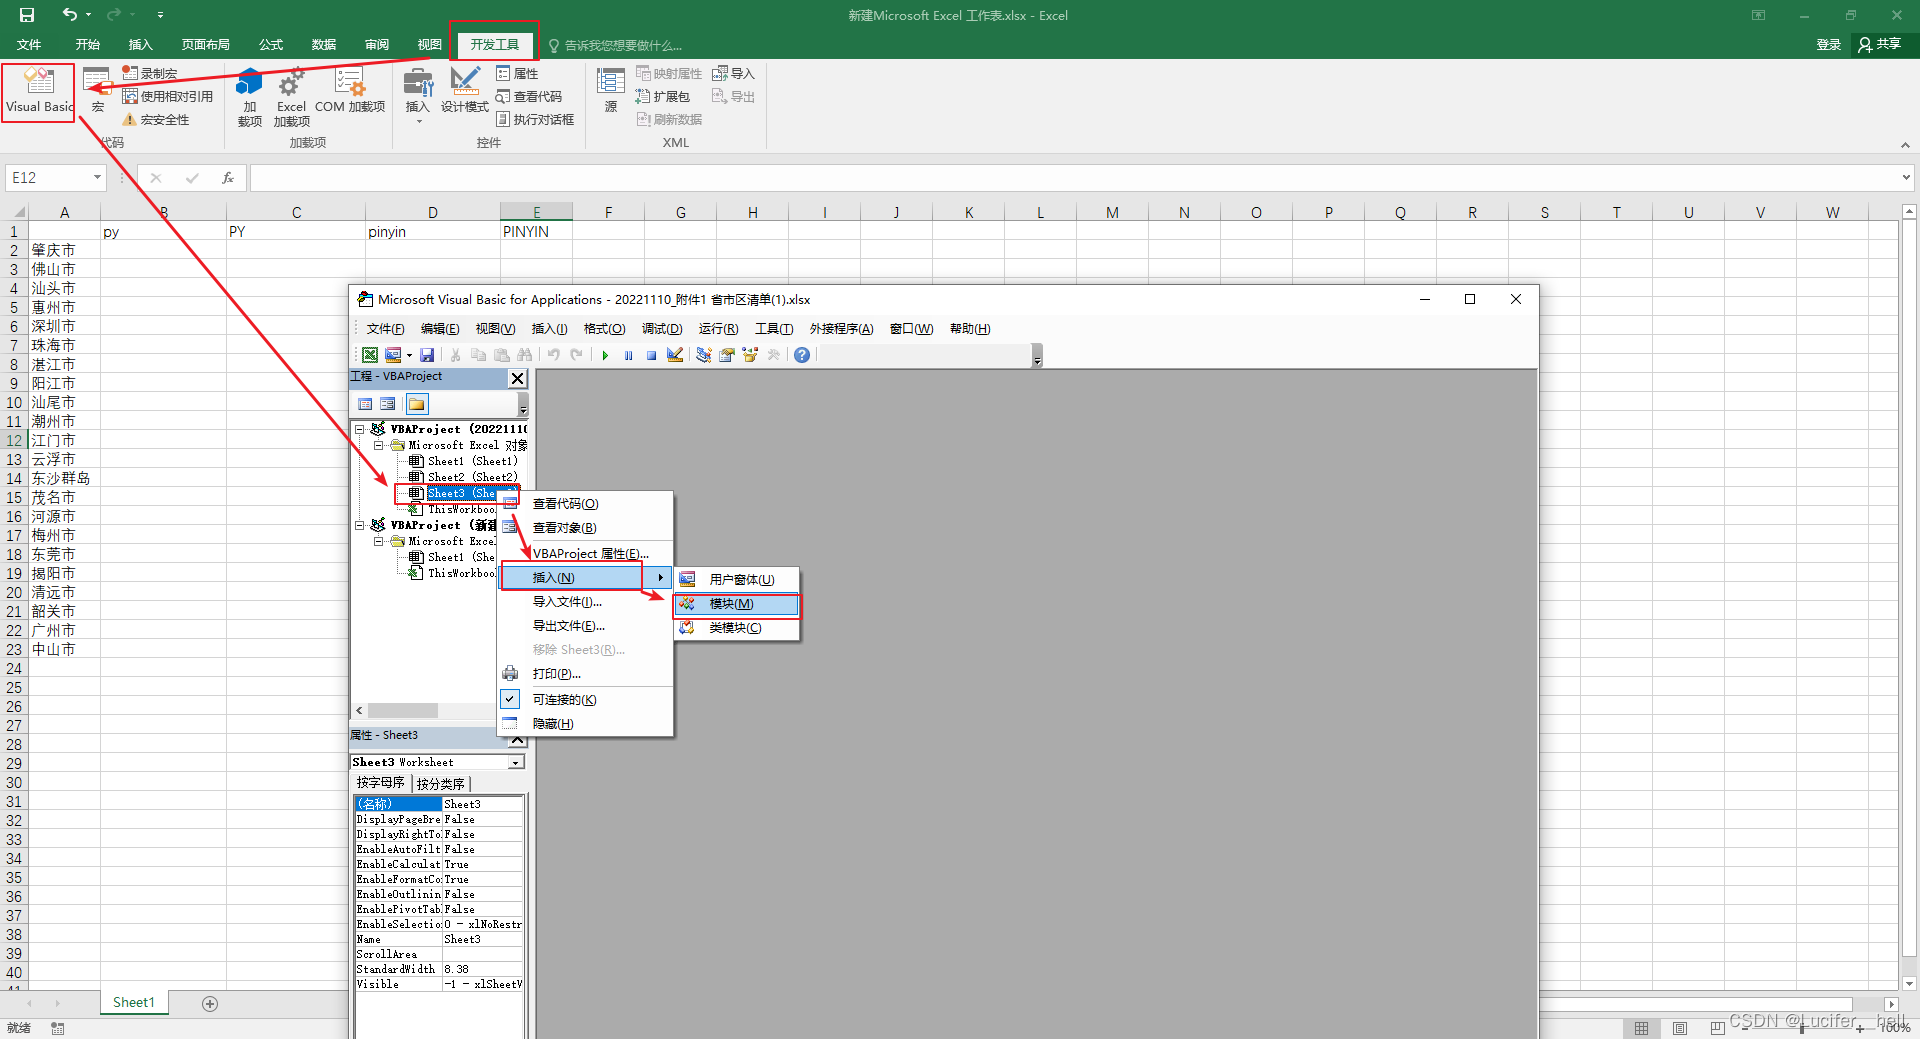Click the fx insert function button
The height and width of the screenshot is (1039, 1920).
point(228,177)
